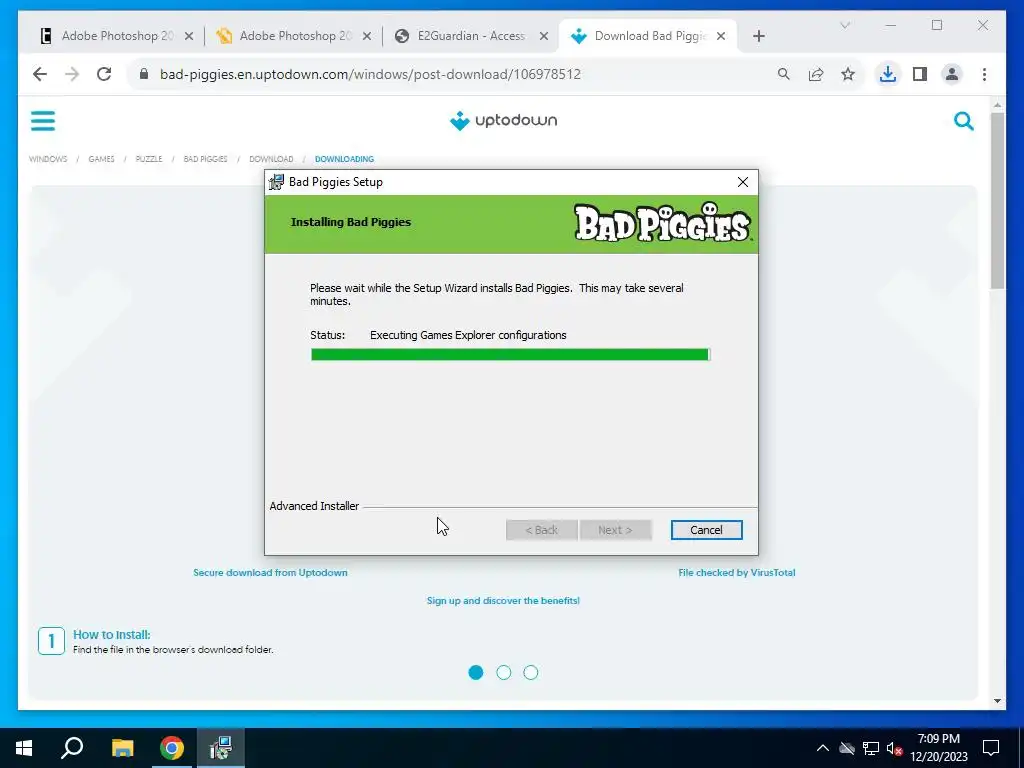The image size is (1024, 768).
Task: Click the browser forward arrow
Action: [72, 74]
